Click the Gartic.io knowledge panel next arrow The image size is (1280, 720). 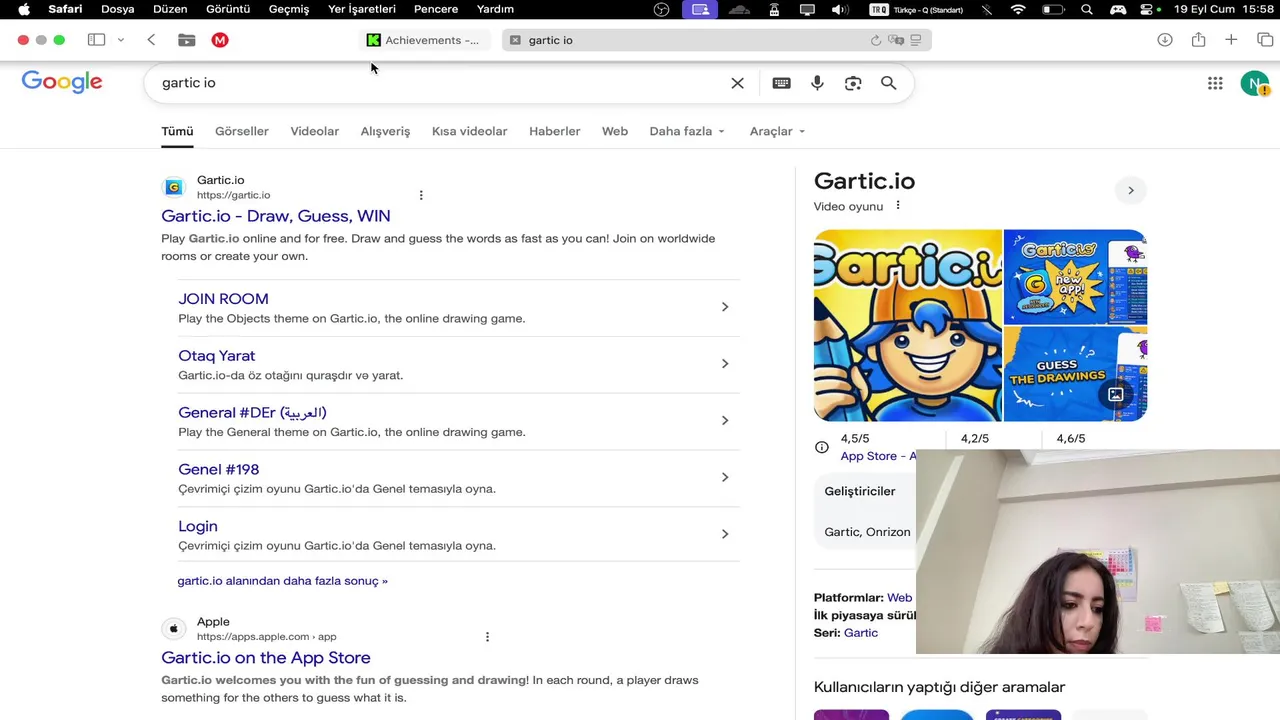(x=1131, y=190)
